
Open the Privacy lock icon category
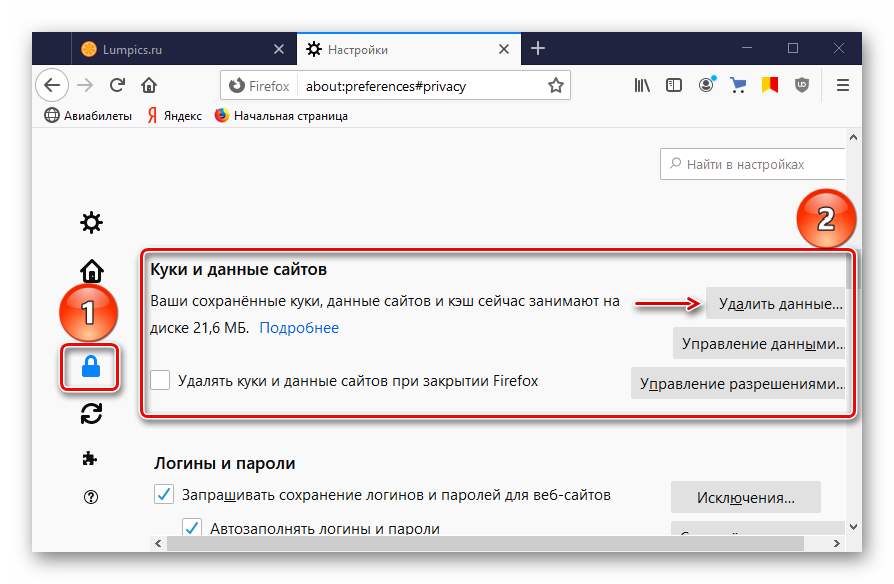pos(91,369)
